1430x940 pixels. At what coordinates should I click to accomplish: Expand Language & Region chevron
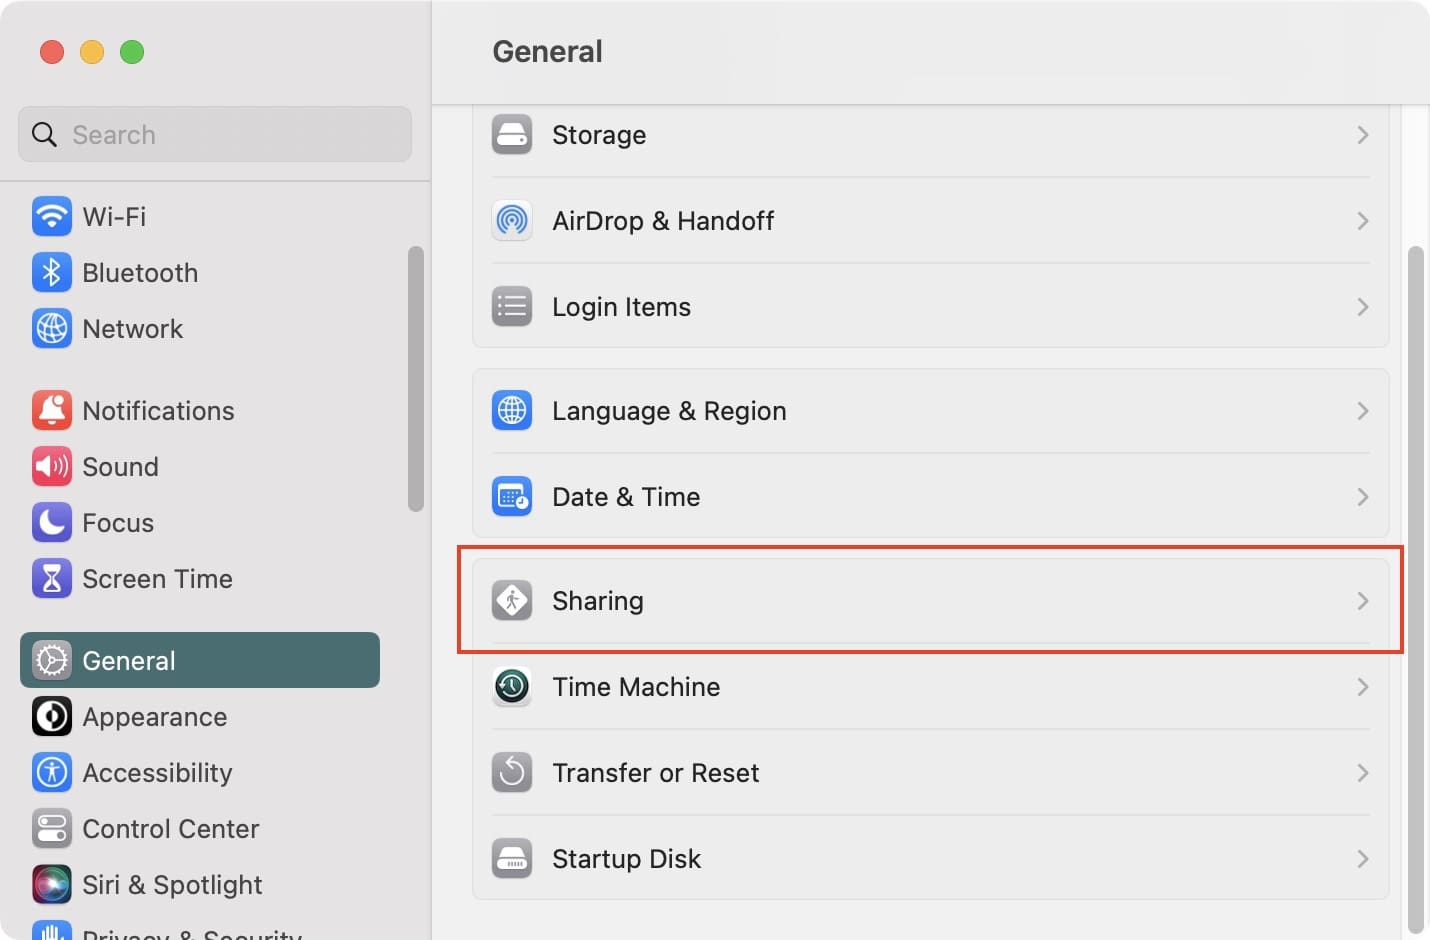1362,411
